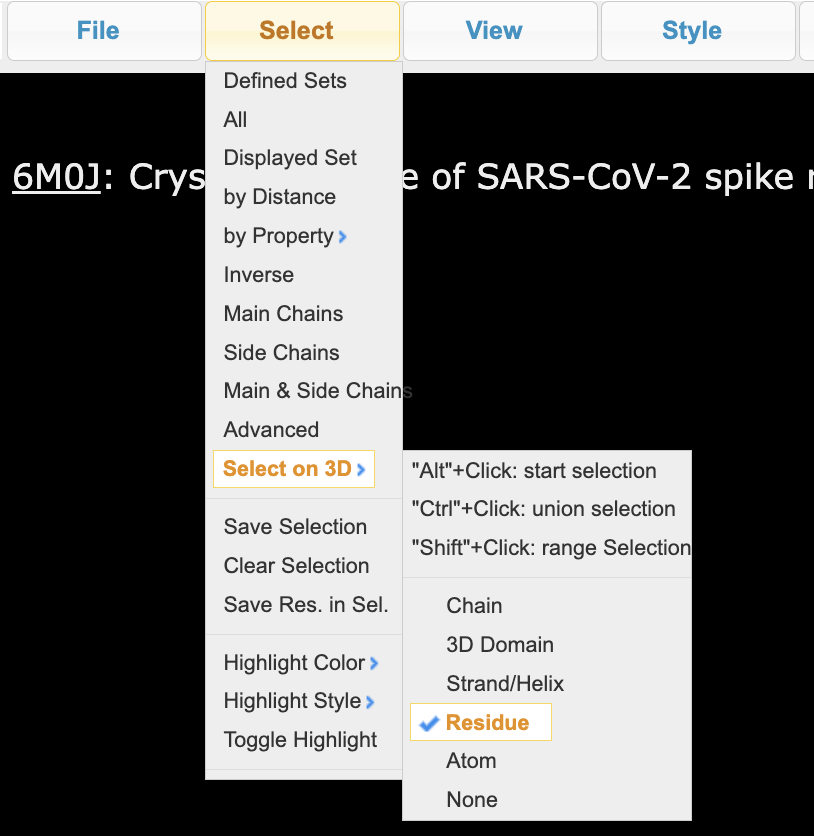This screenshot has height=836, width=814.
Task: Choose 3D Domain selection mode
Action: click(499, 645)
